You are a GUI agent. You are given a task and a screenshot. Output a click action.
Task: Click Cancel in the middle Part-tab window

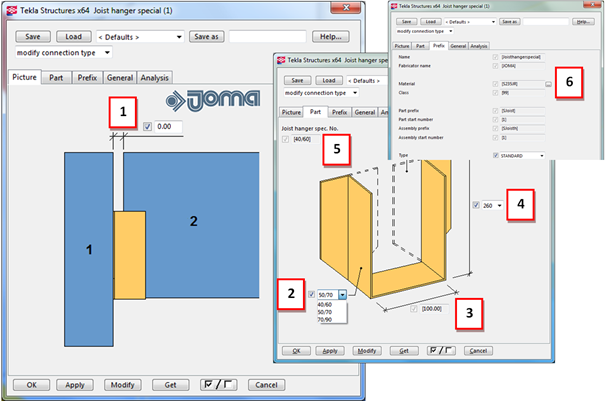[x=478, y=350]
